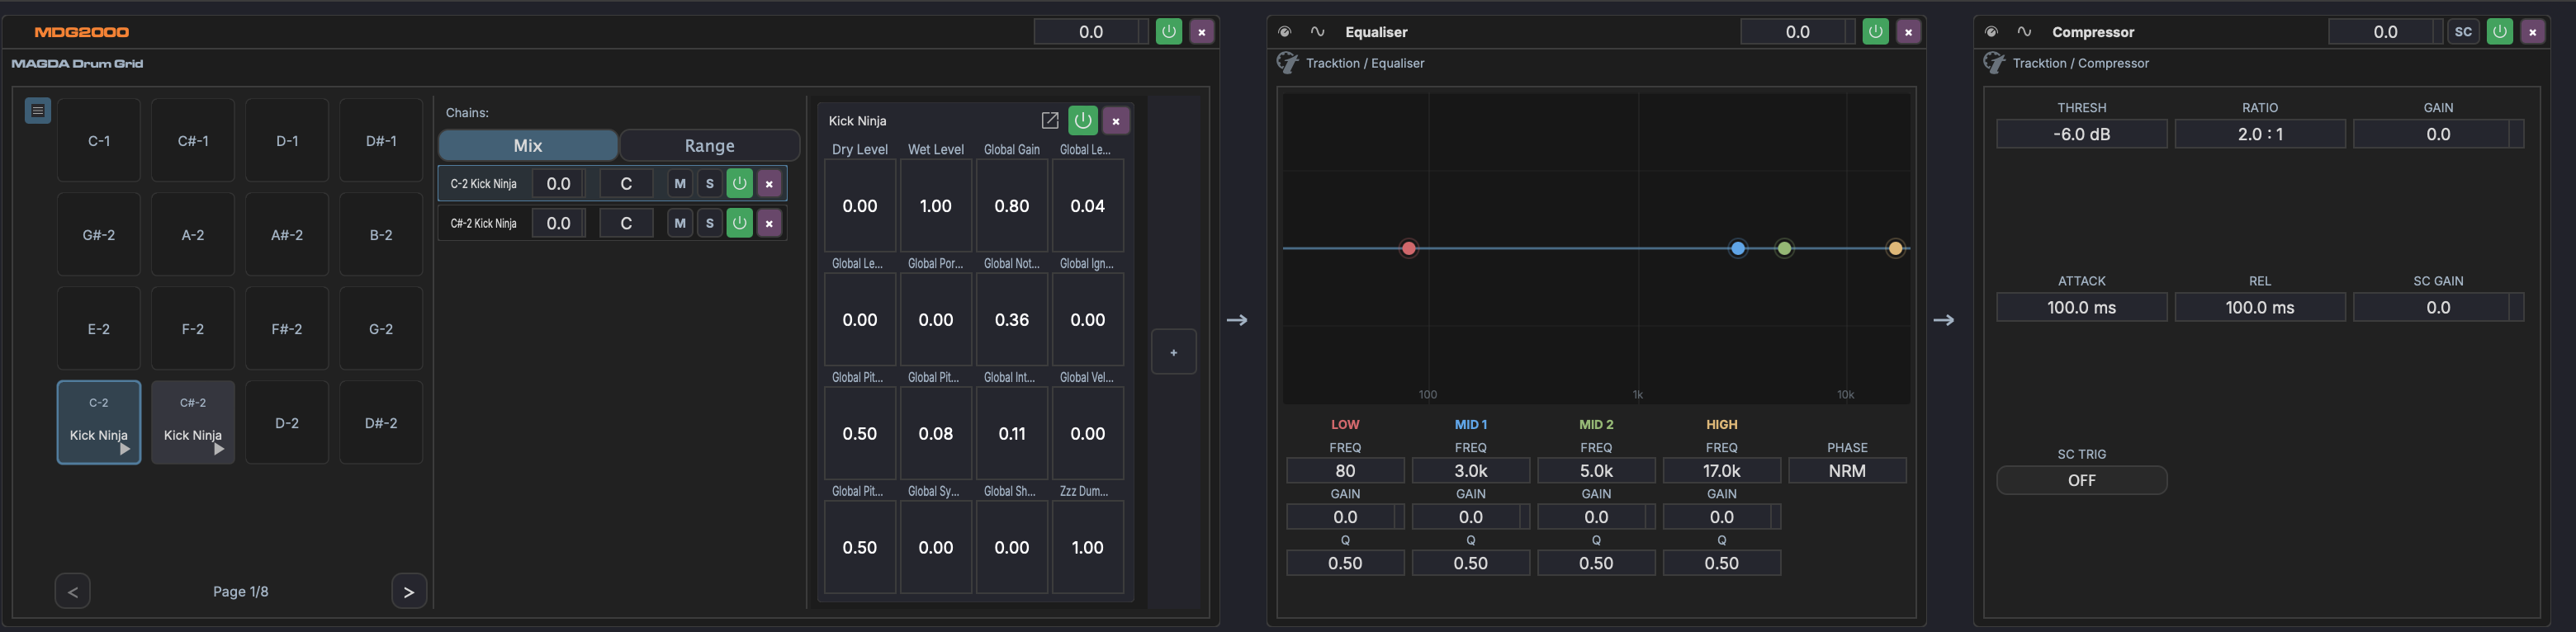The width and height of the screenshot is (2576, 632).
Task: Select the red LOW band EQ node
Action: click(x=1408, y=248)
